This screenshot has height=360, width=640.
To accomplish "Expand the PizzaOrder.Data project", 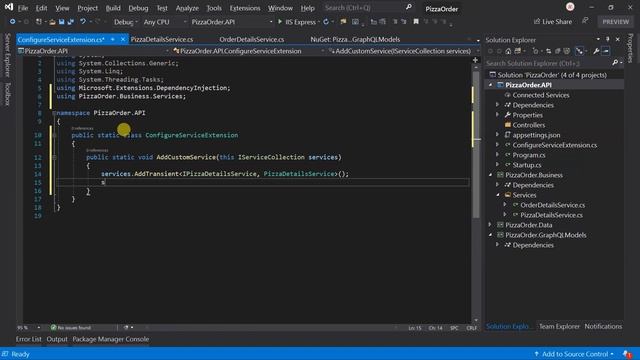I will [491, 225].
